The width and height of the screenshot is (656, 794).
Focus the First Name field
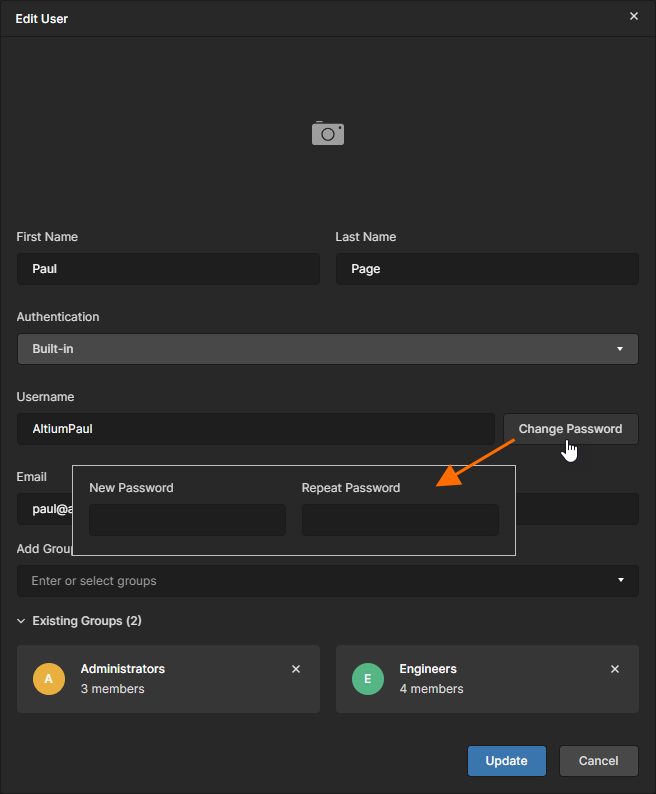(168, 269)
